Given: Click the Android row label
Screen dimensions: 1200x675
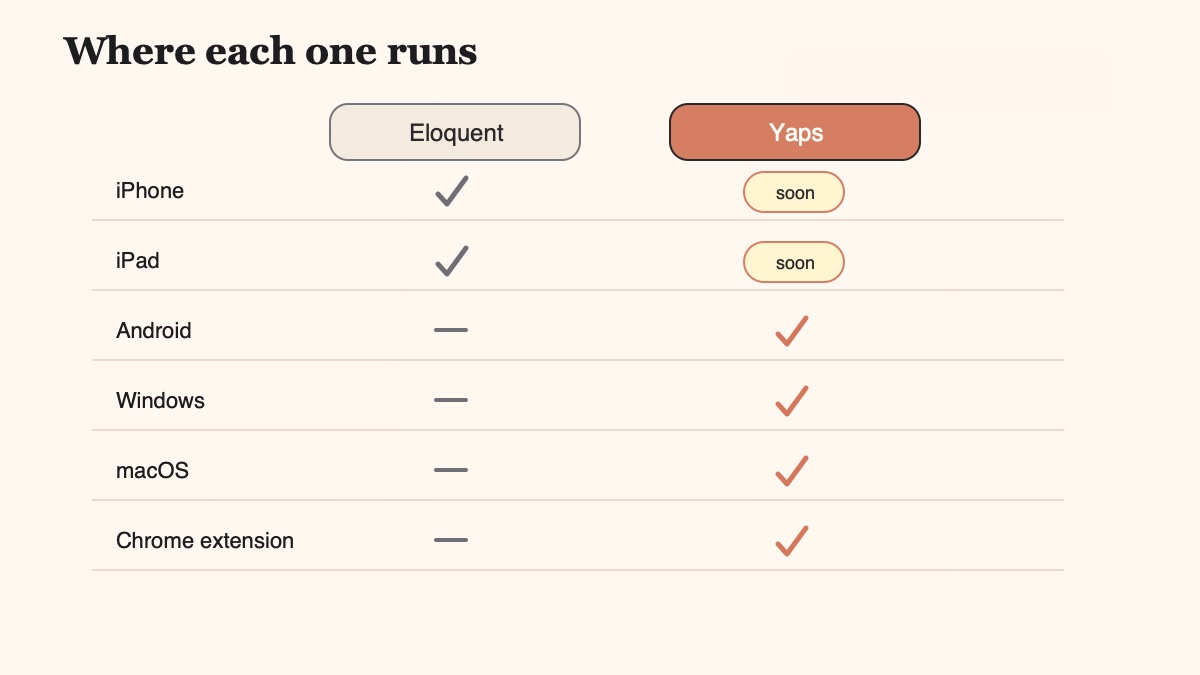Looking at the screenshot, I should (154, 330).
